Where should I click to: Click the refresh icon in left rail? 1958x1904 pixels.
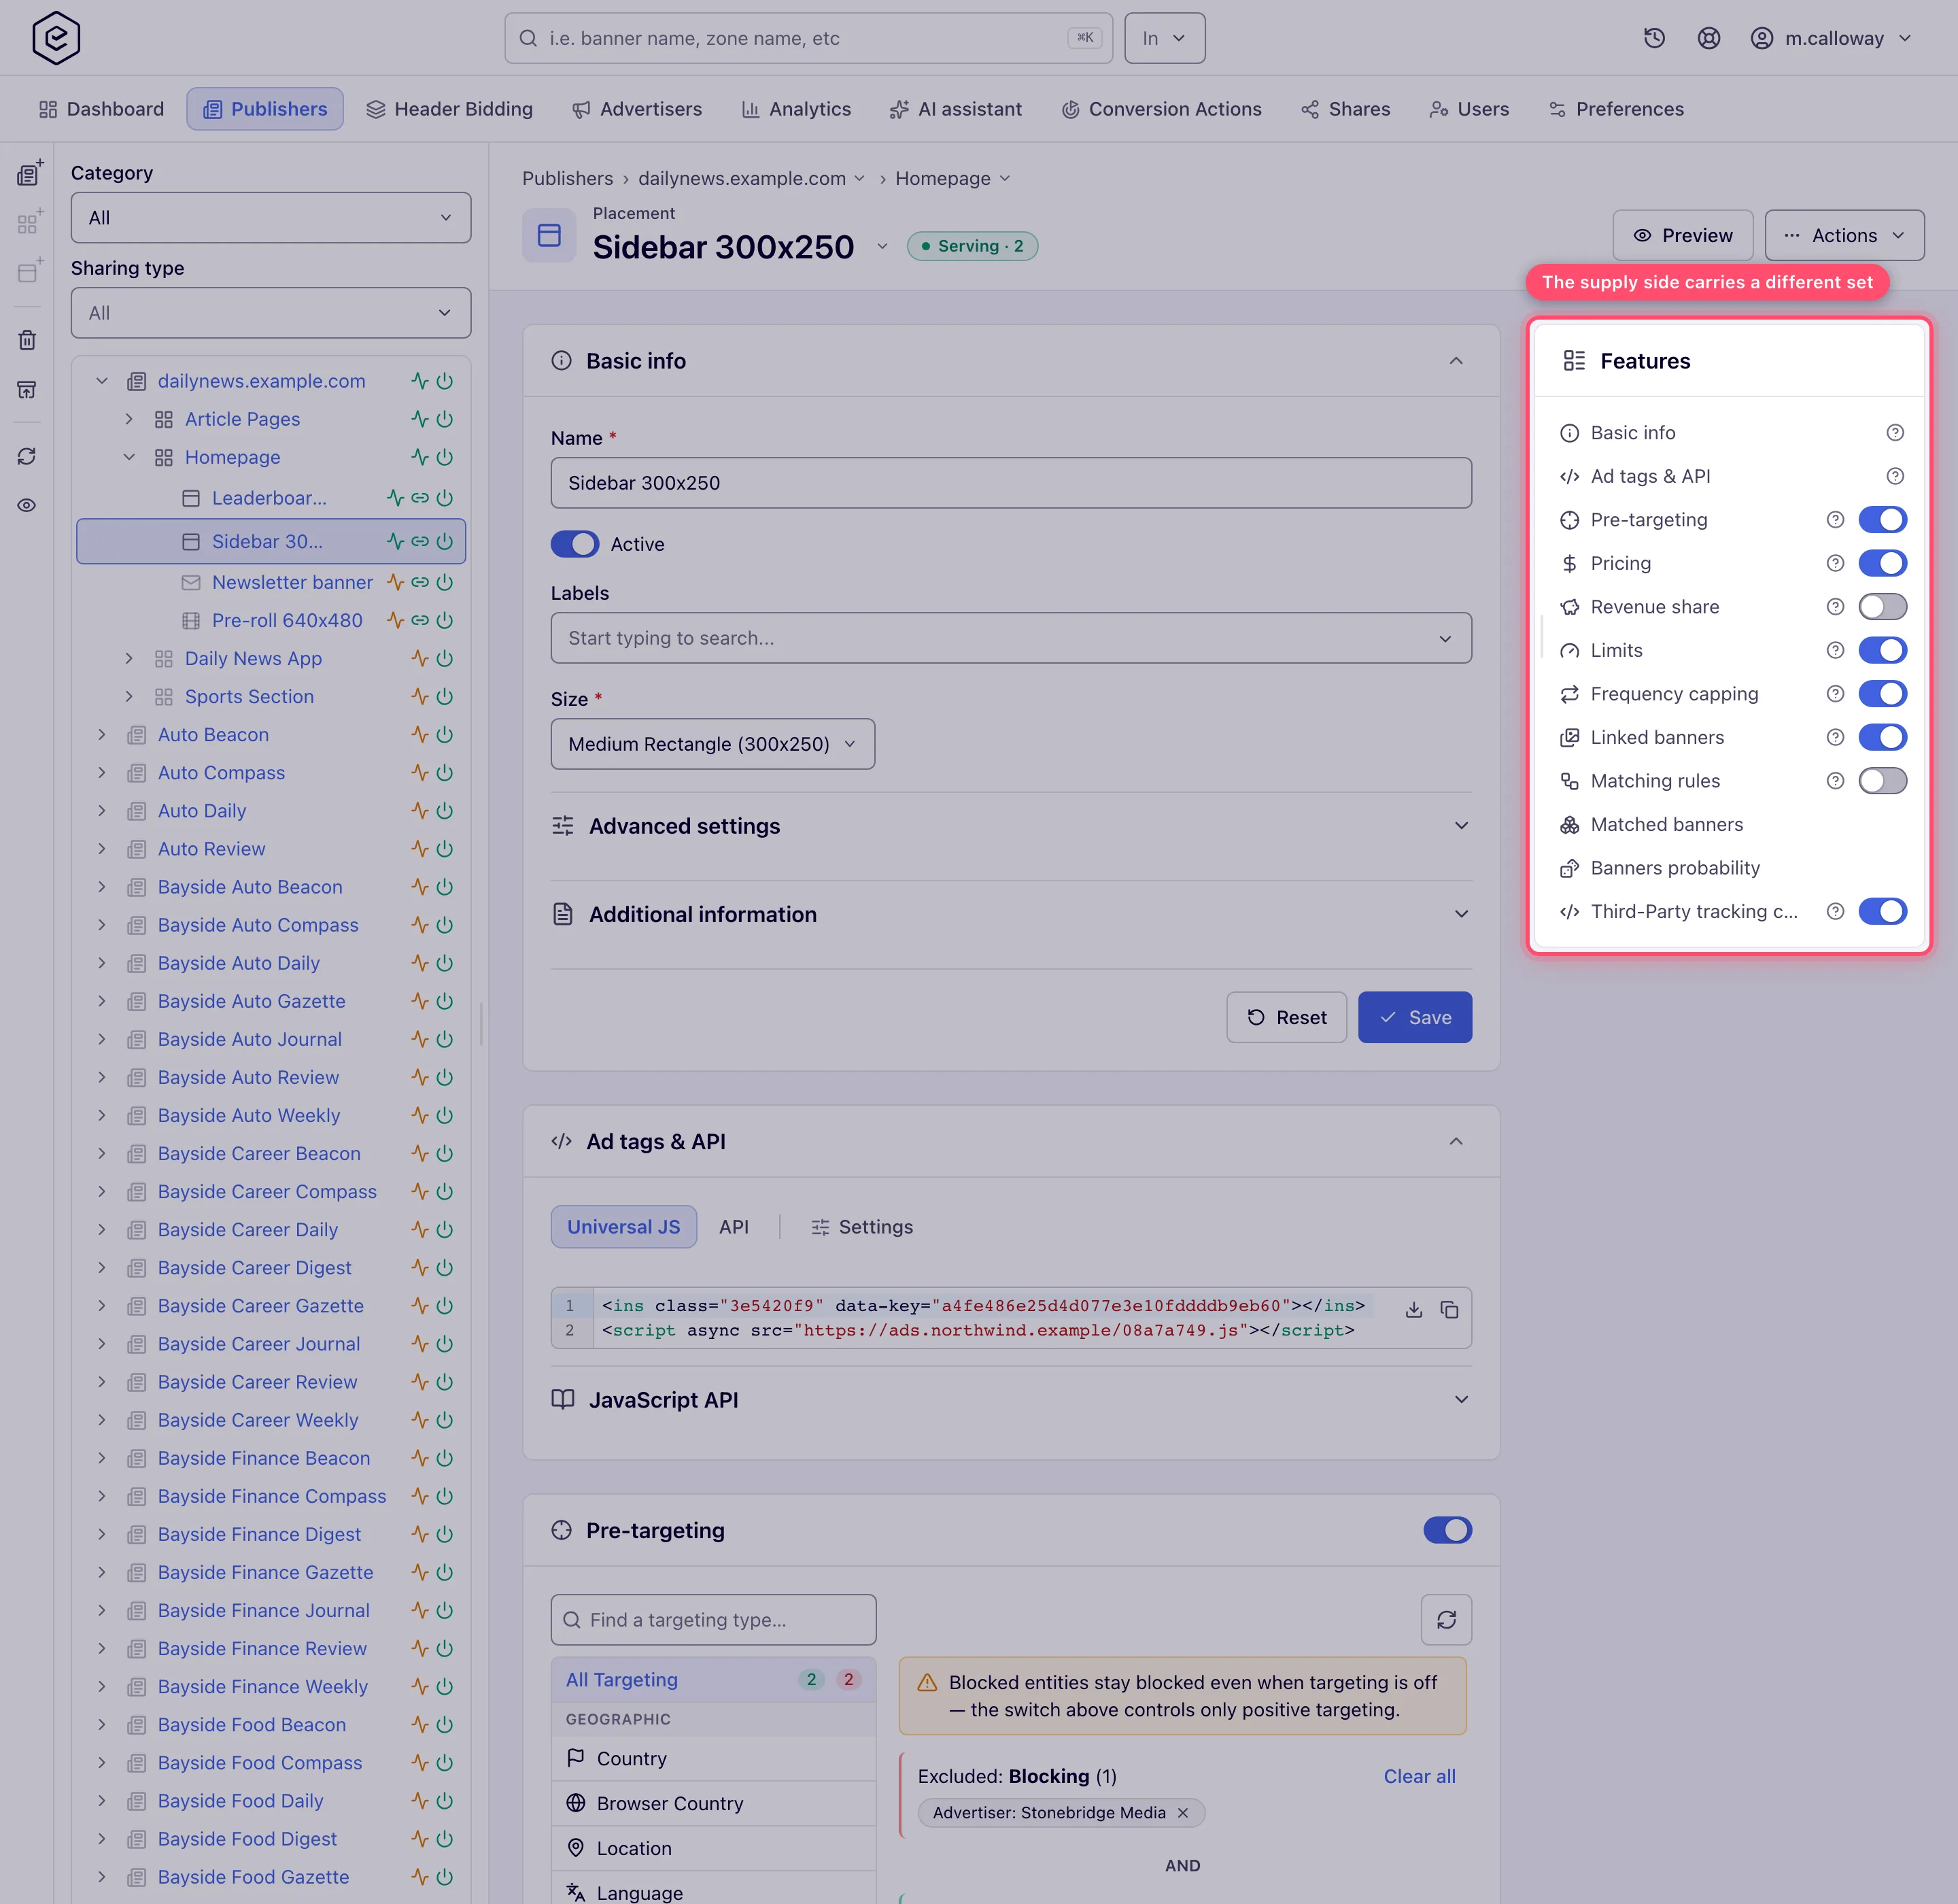tap(27, 456)
